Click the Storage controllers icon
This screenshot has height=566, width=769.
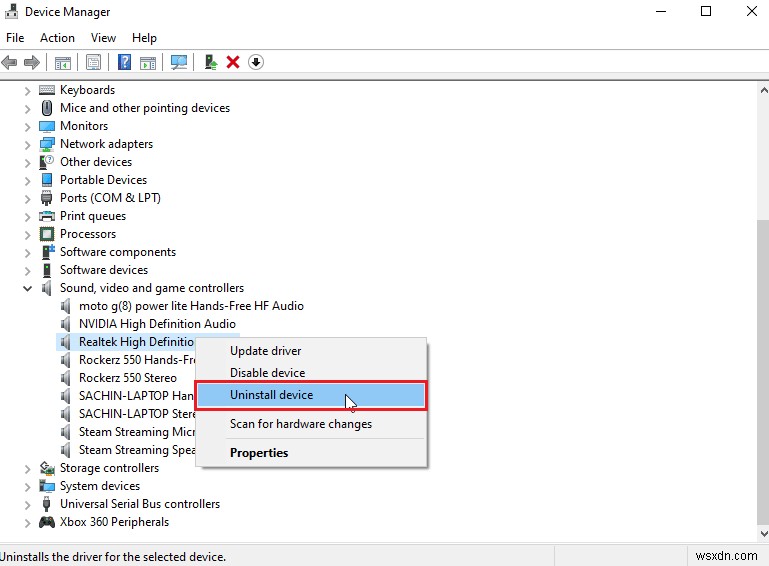[x=47, y=468]
